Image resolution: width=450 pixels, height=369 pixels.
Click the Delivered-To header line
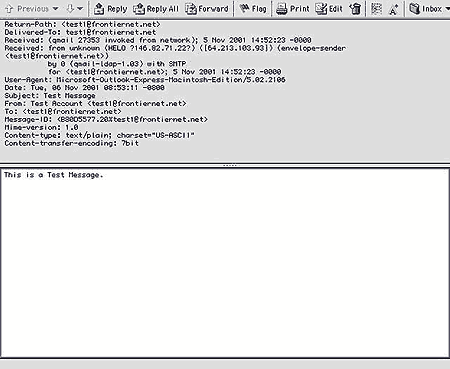pos(80,32)
